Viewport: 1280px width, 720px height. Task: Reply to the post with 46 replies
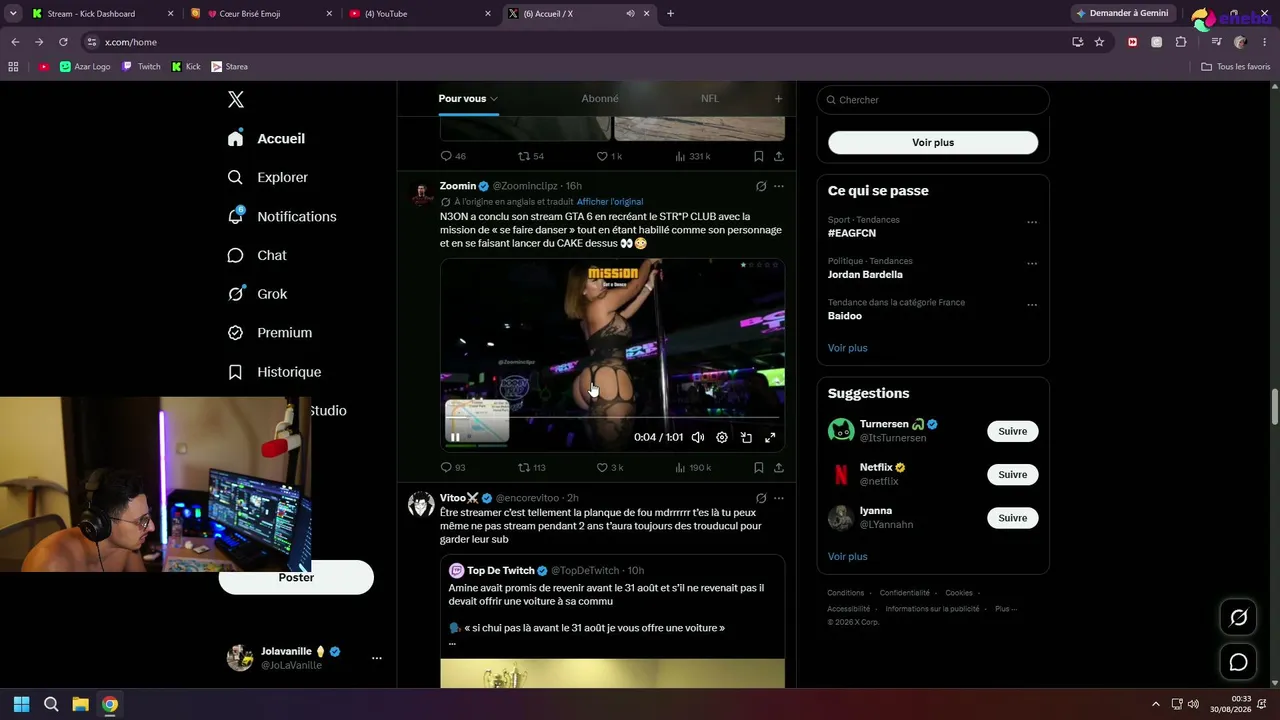pyautogui.click(x=453, y=156)
